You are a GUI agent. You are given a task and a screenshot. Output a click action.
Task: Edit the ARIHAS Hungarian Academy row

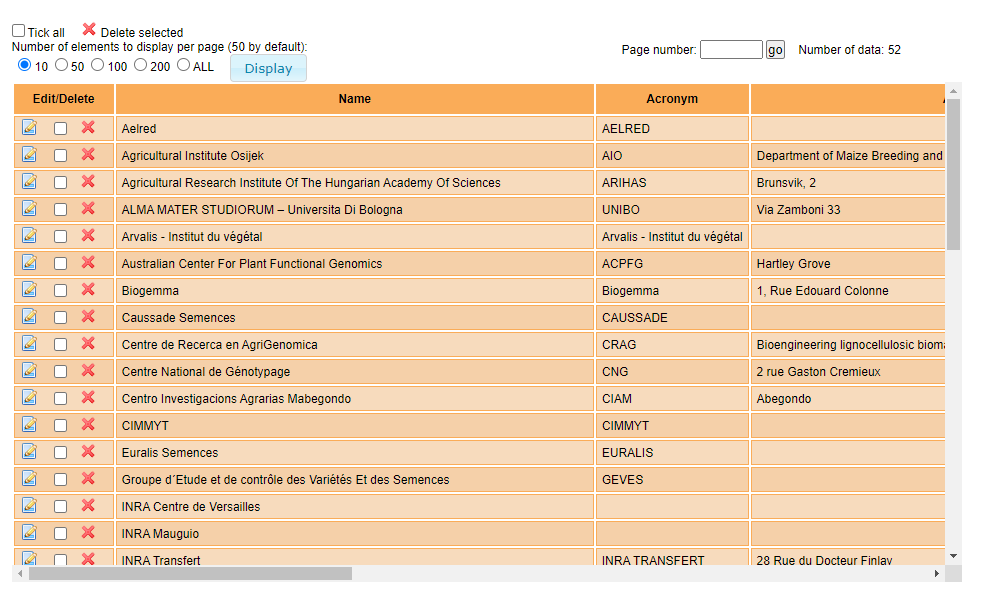pyautogui.click(x=29, y=181)
